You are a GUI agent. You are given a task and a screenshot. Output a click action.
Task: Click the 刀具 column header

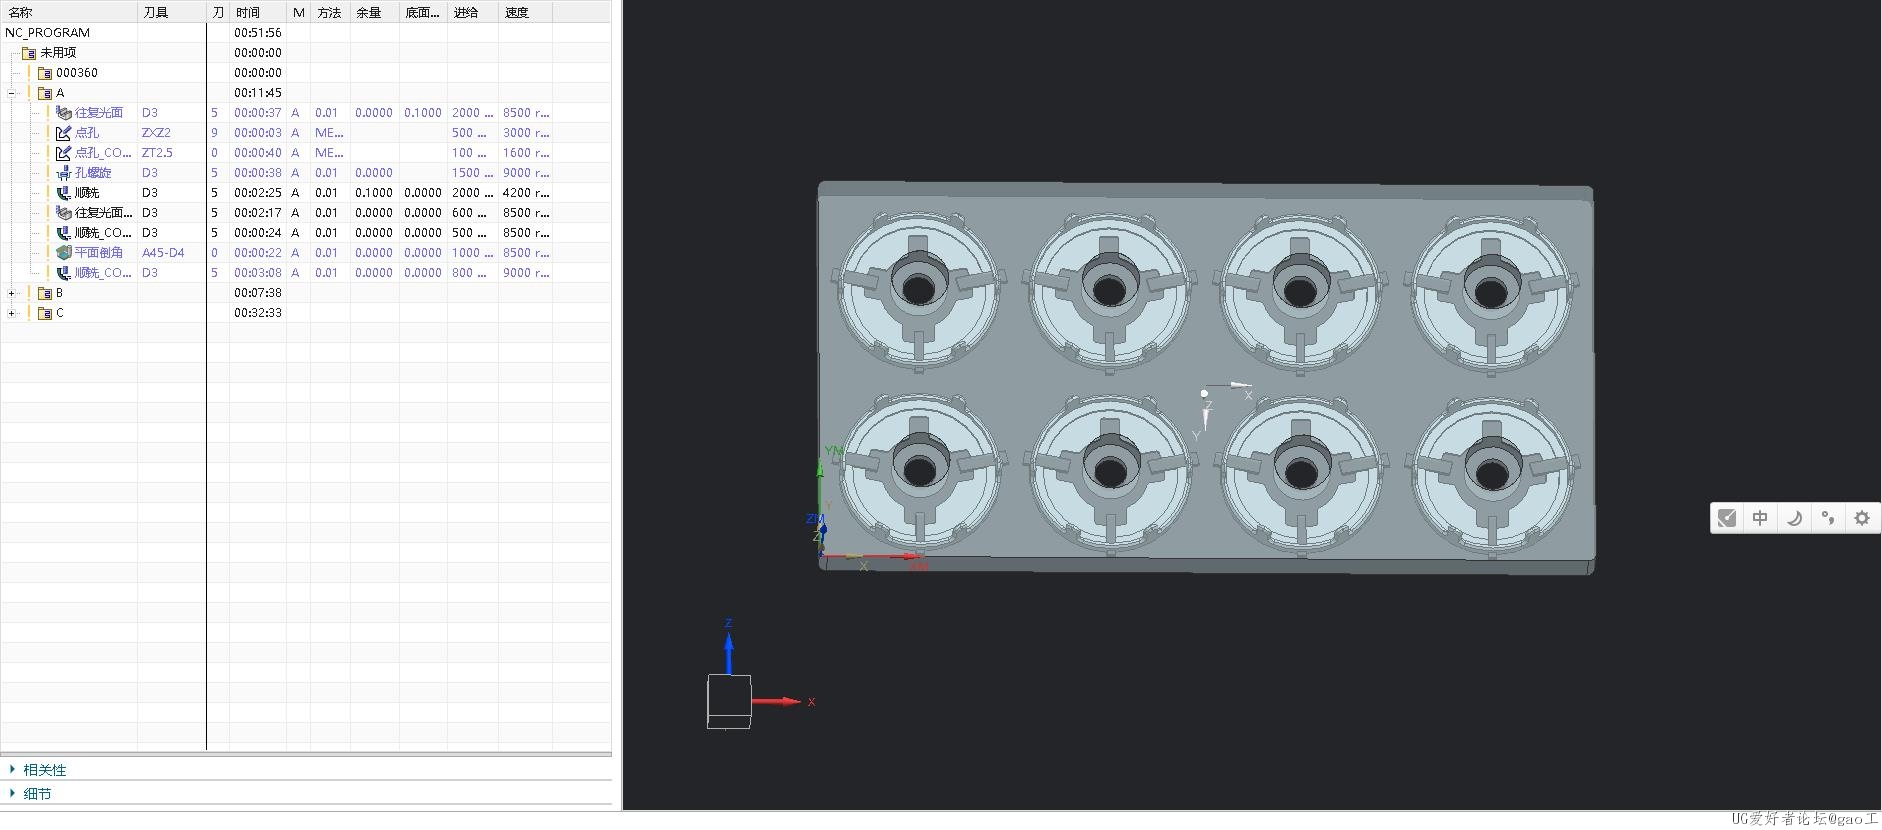172,12
